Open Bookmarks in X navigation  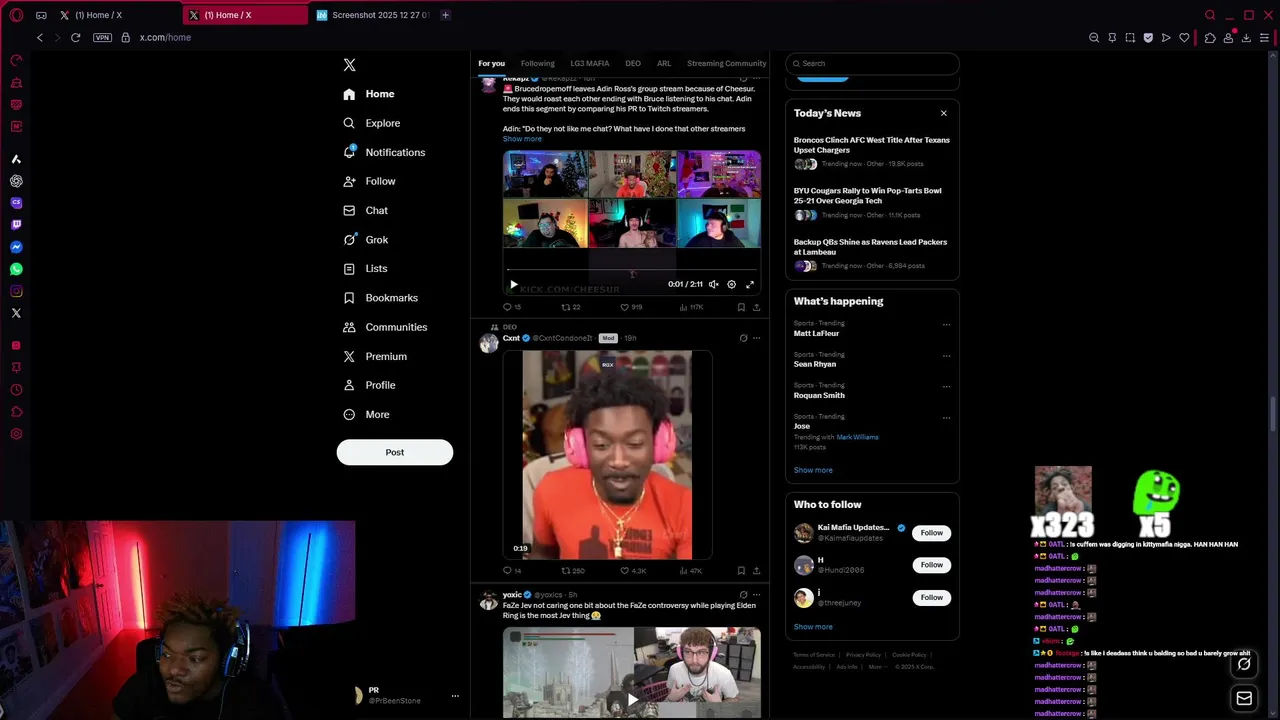[x=380, y=298]
